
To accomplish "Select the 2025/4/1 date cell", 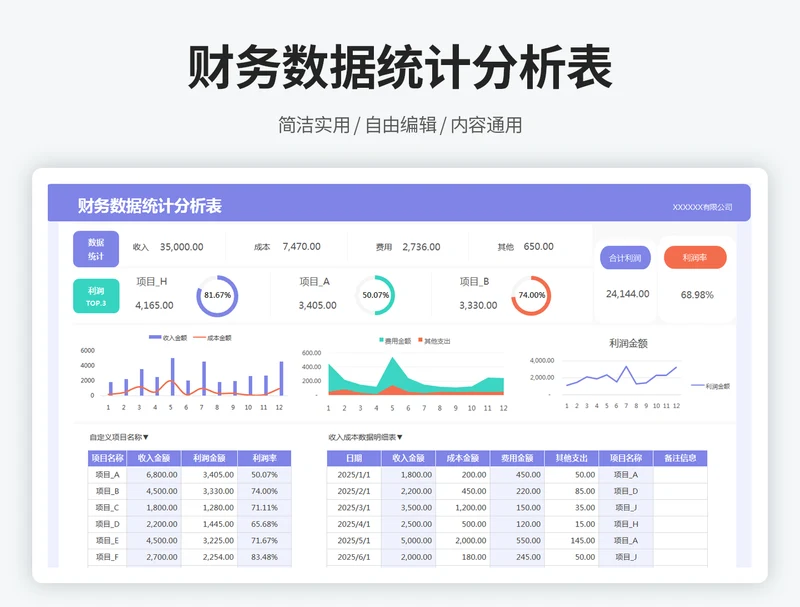I will click(x=354, y=524).
